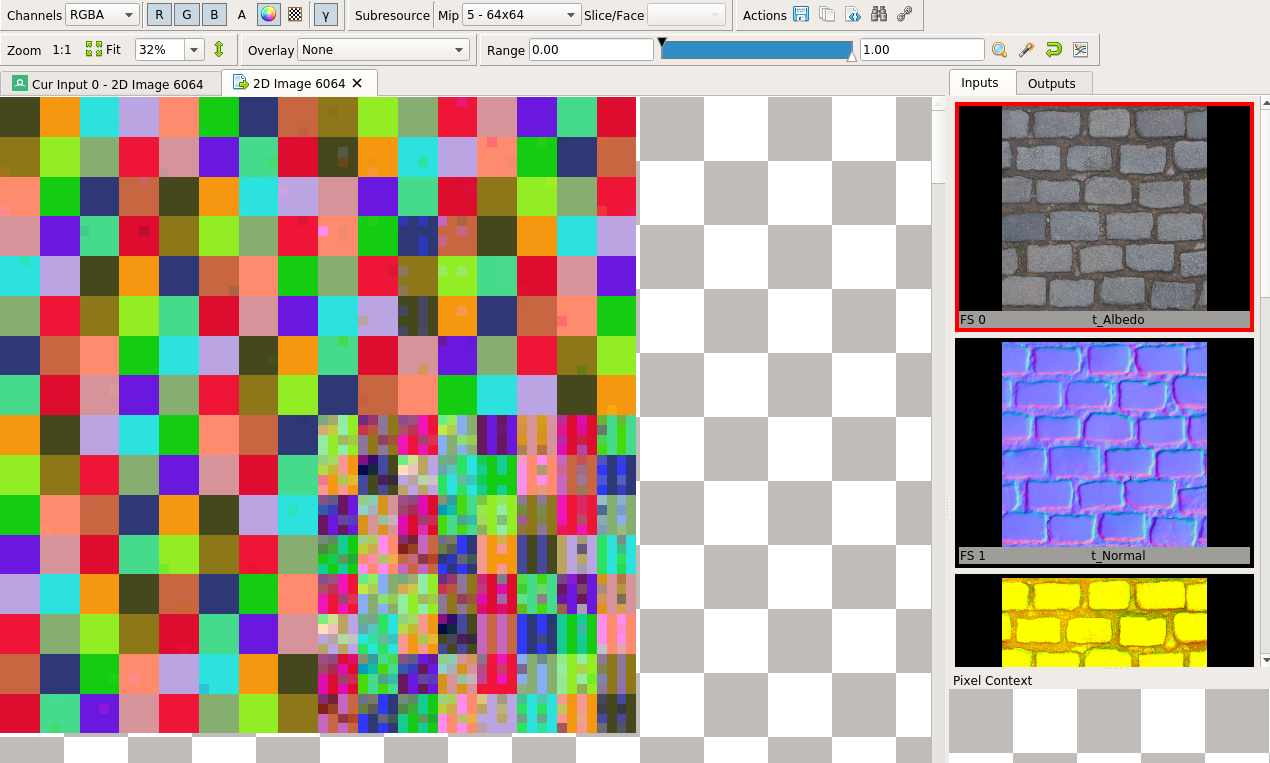Click the Pixel Context preview area

(x=1108, y=726)
